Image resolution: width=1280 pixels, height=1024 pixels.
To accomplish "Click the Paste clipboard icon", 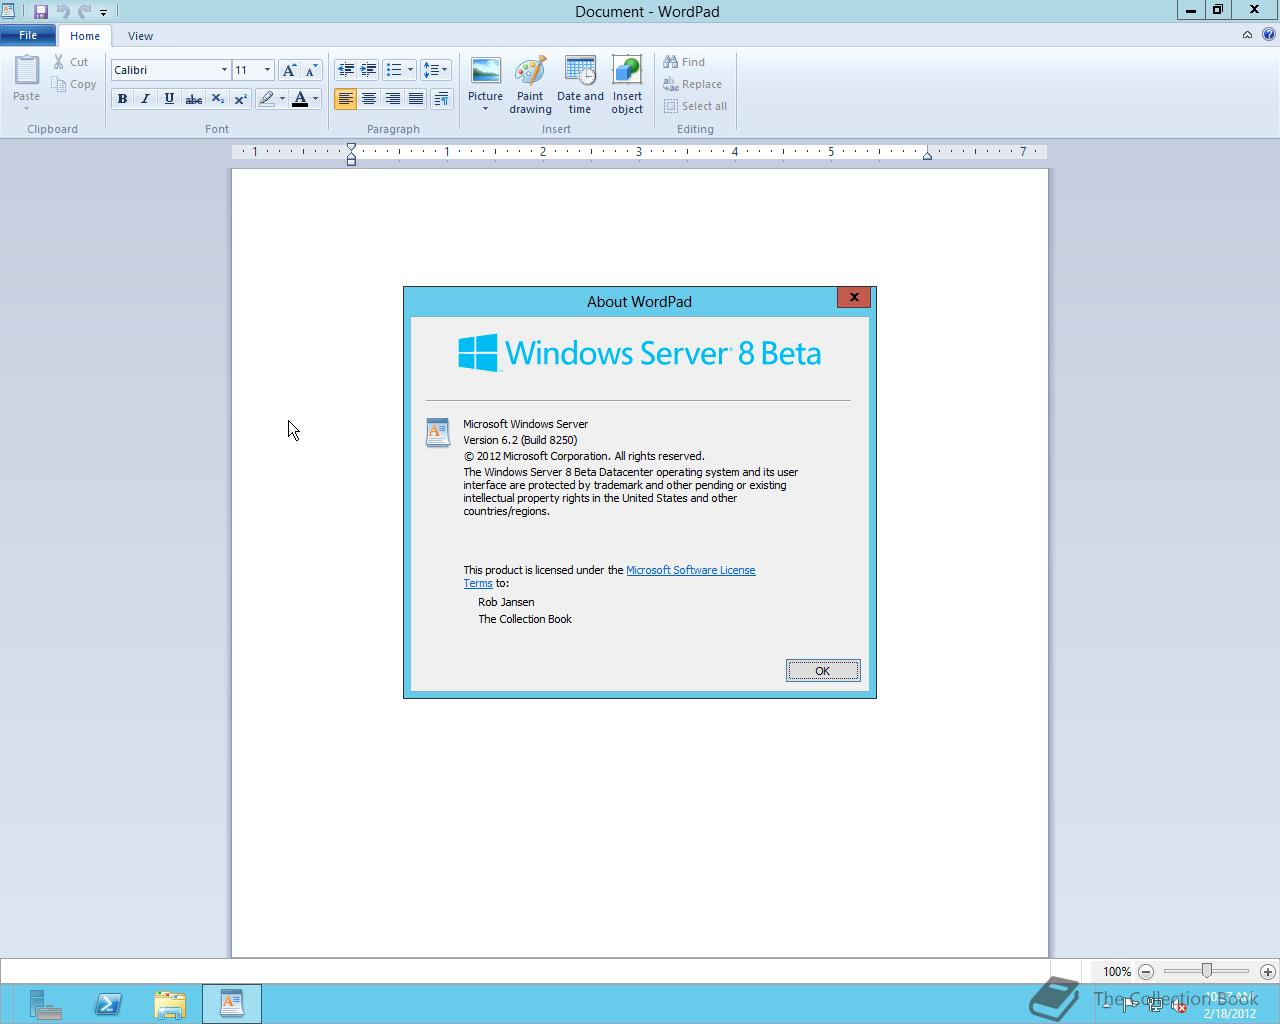I will 27,72.
